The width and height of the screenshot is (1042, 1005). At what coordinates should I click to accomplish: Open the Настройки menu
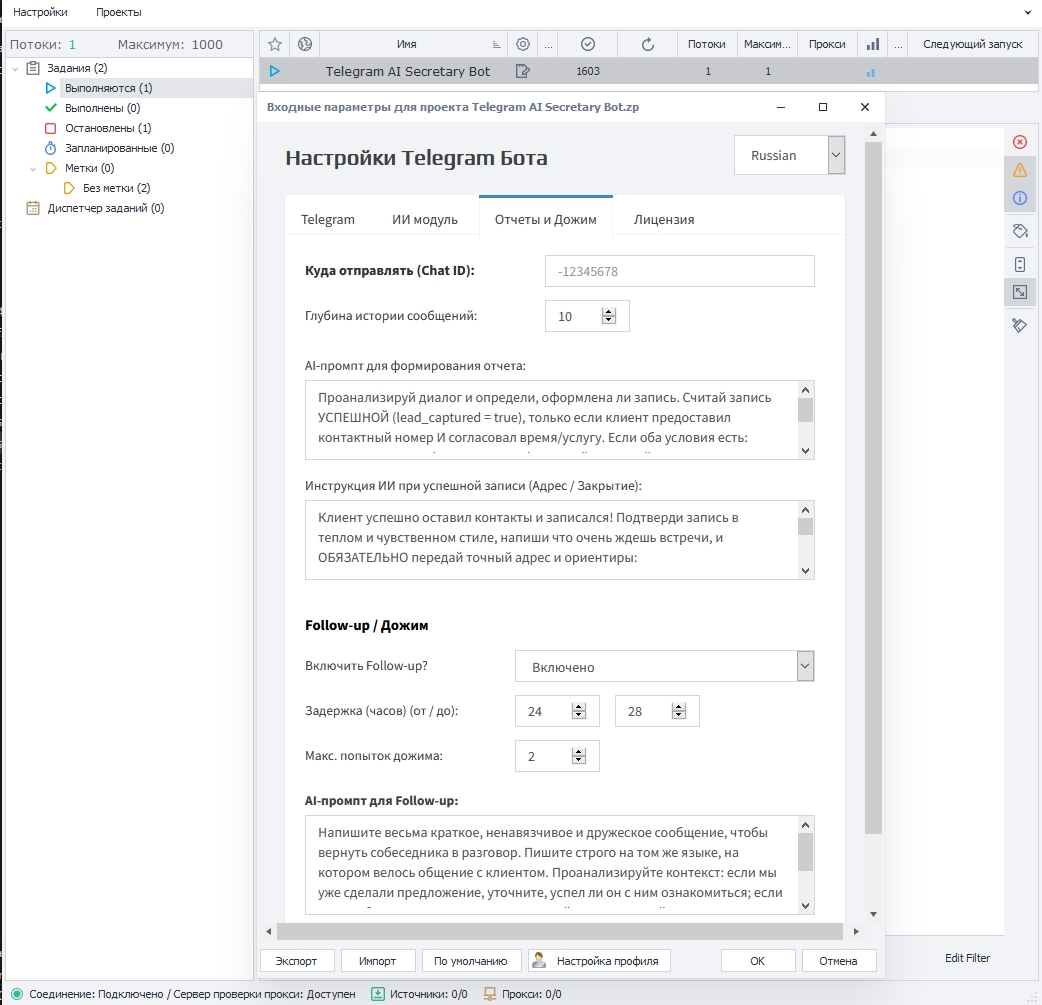(40, 12)
